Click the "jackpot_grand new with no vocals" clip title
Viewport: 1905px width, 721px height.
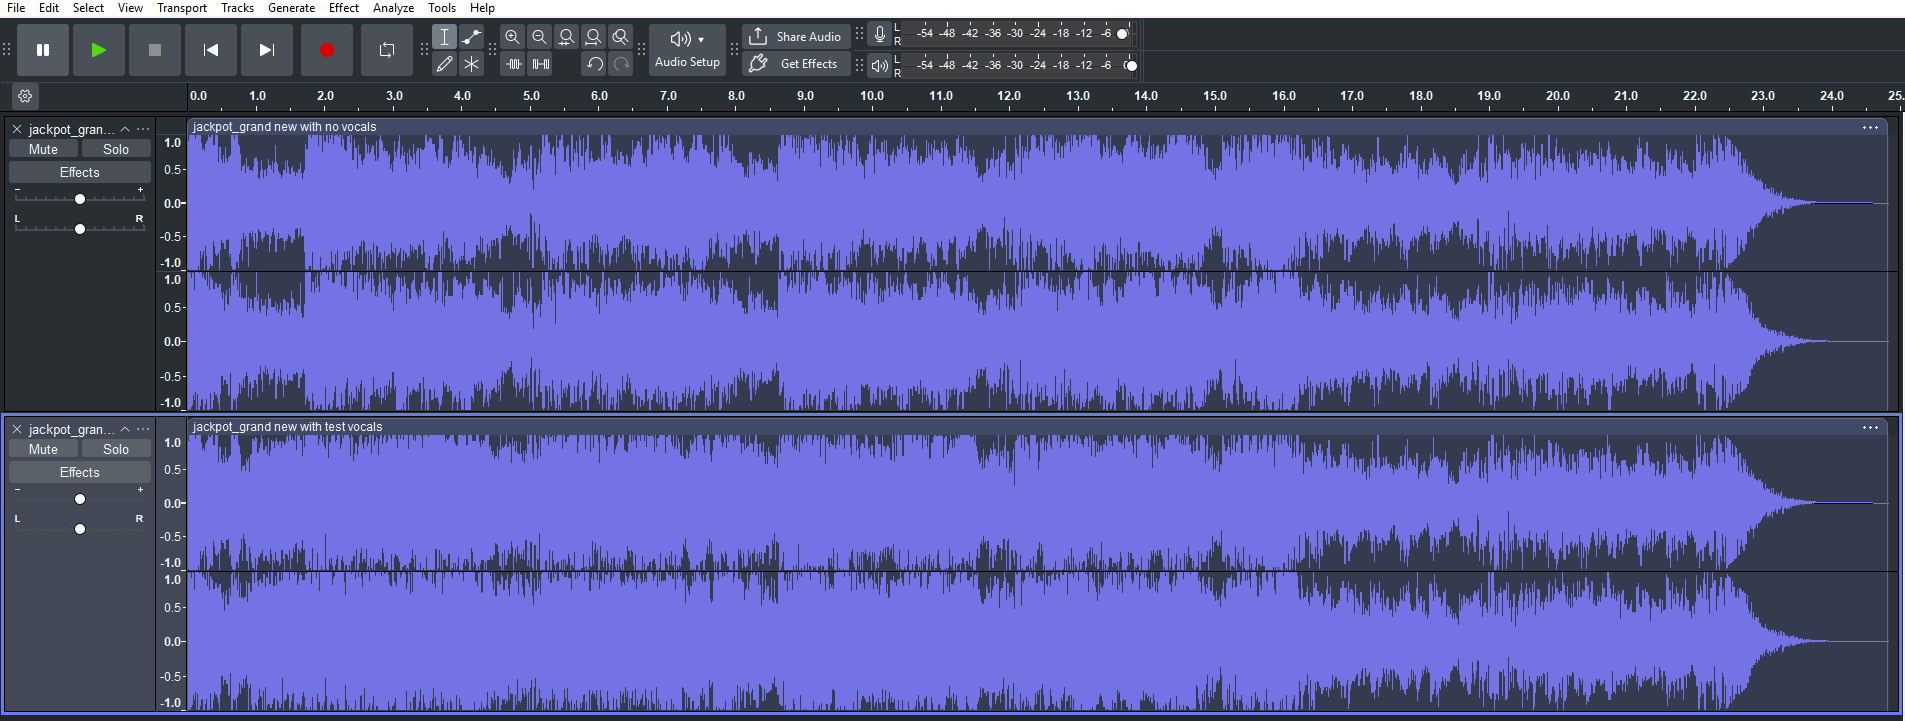pyautogui.click(x=285, y=127)
